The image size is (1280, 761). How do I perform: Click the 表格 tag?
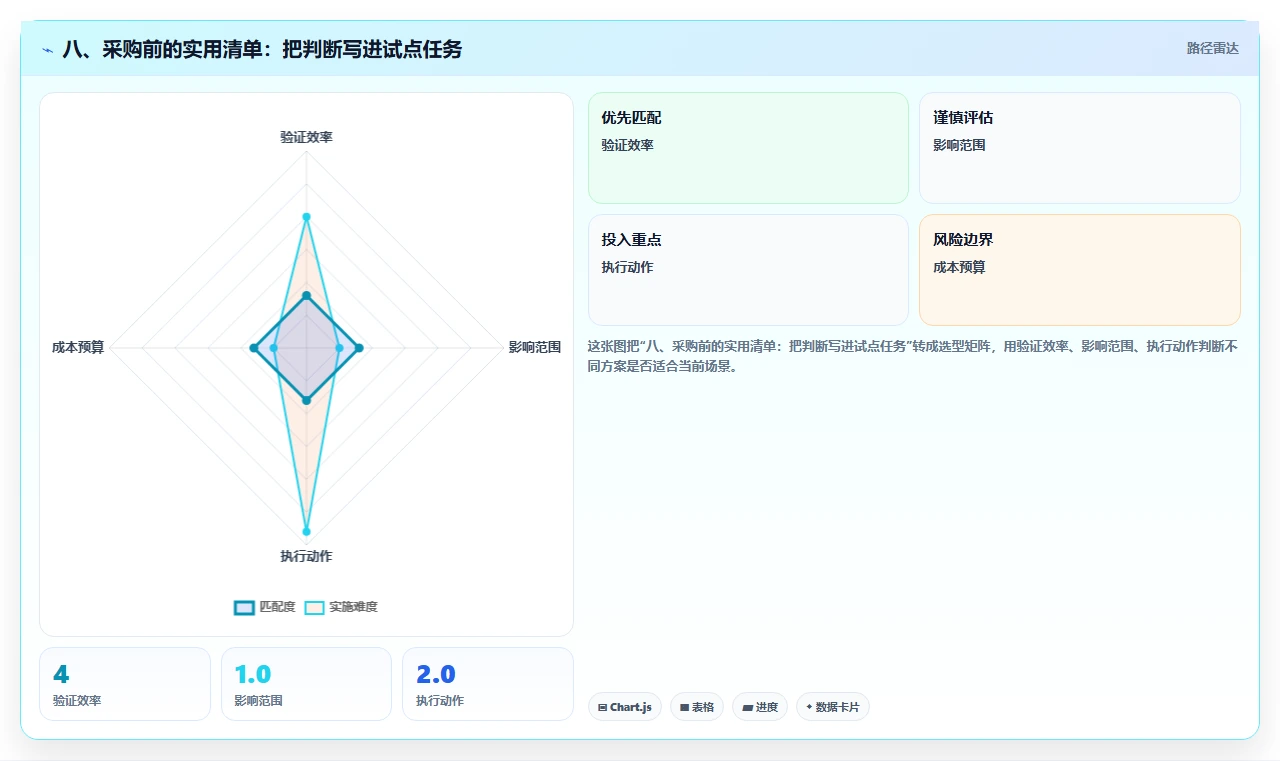697,707
